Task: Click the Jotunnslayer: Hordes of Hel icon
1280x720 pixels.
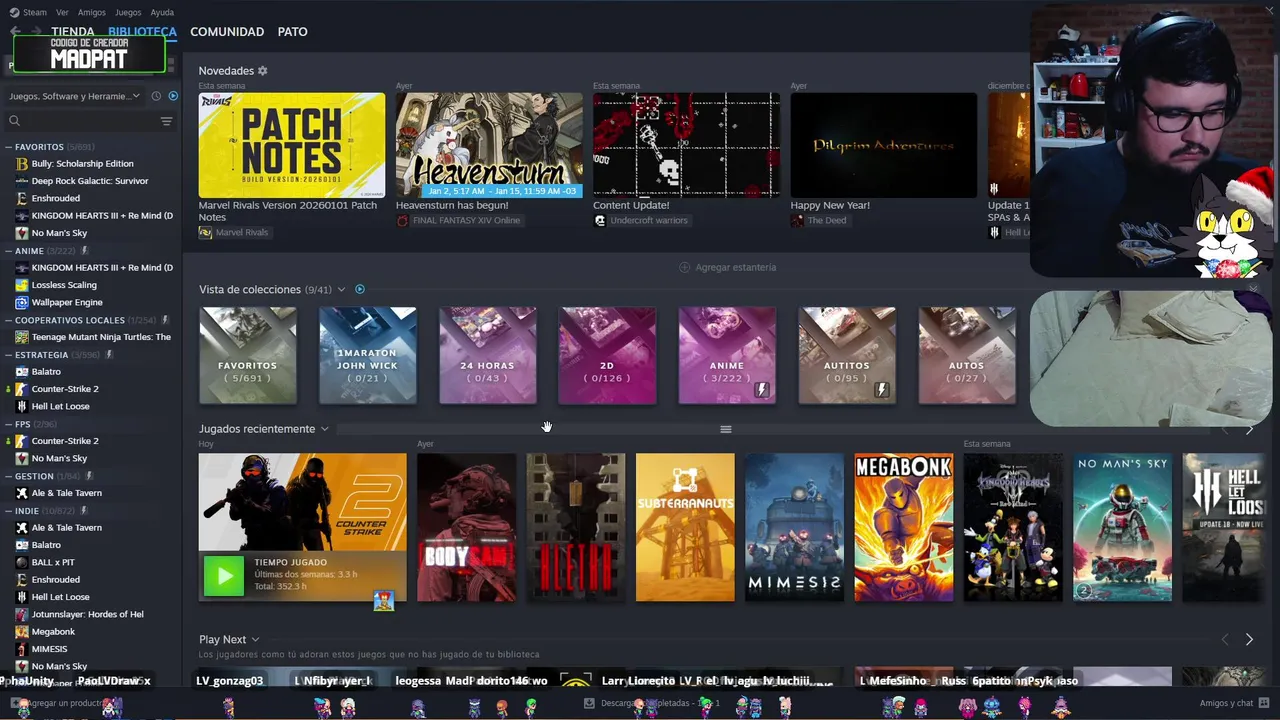Action: (x=22, y=614)
